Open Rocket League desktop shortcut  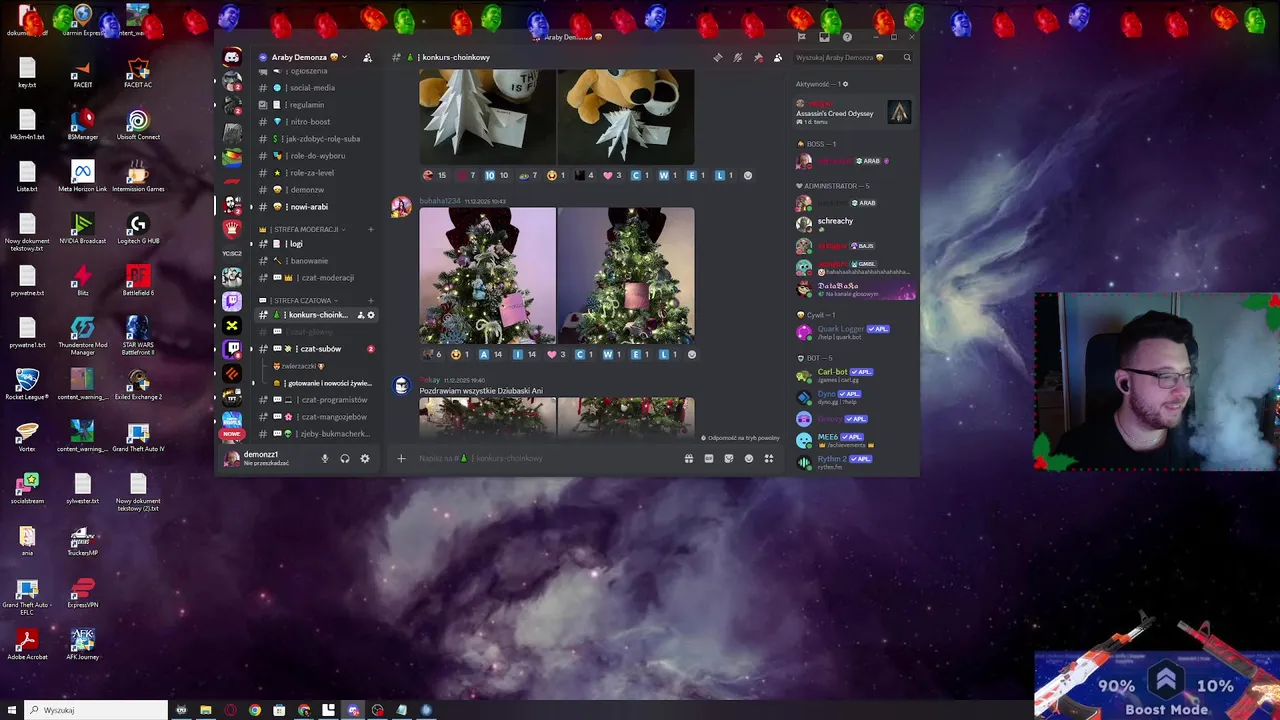point(27,385)
